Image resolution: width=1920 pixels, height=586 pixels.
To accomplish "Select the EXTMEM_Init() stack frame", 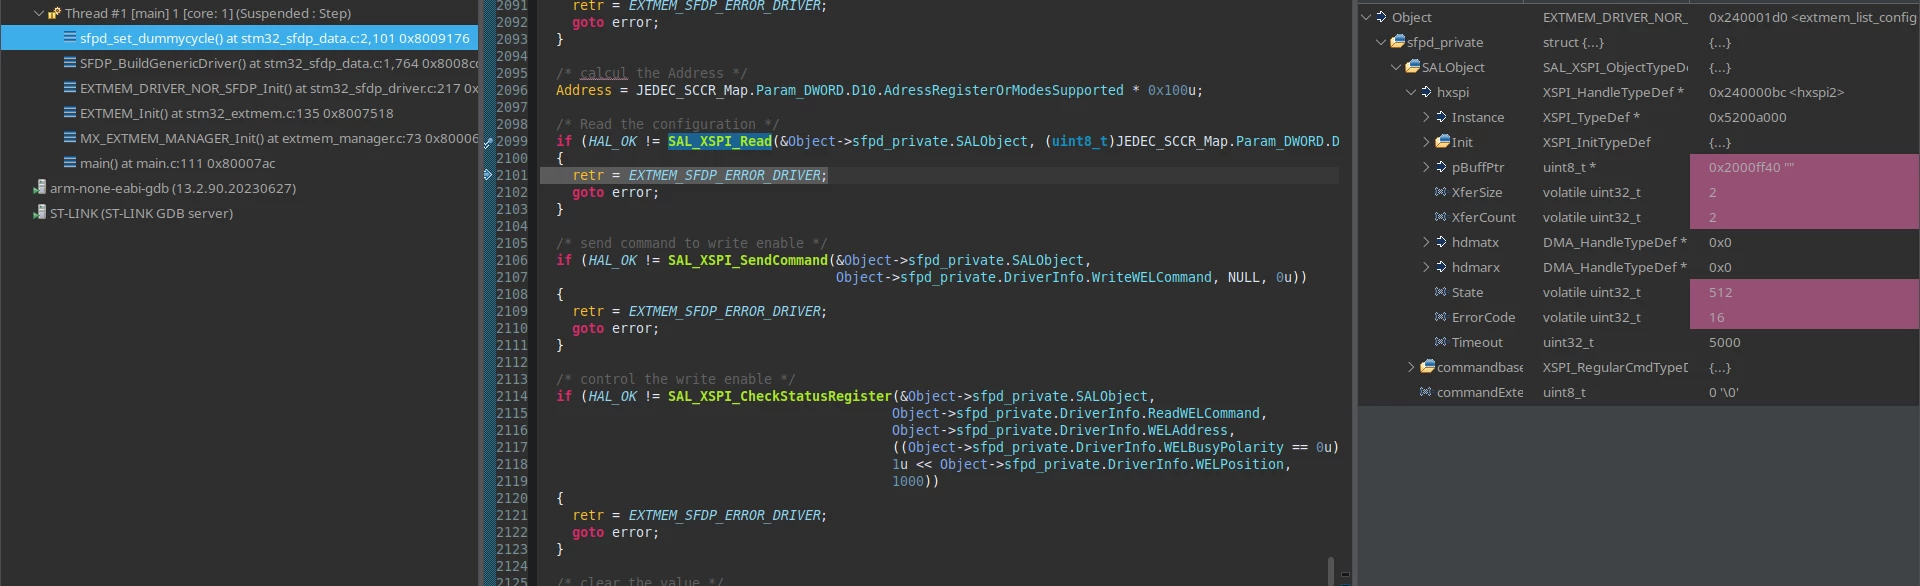I will [x=239, y=113].
